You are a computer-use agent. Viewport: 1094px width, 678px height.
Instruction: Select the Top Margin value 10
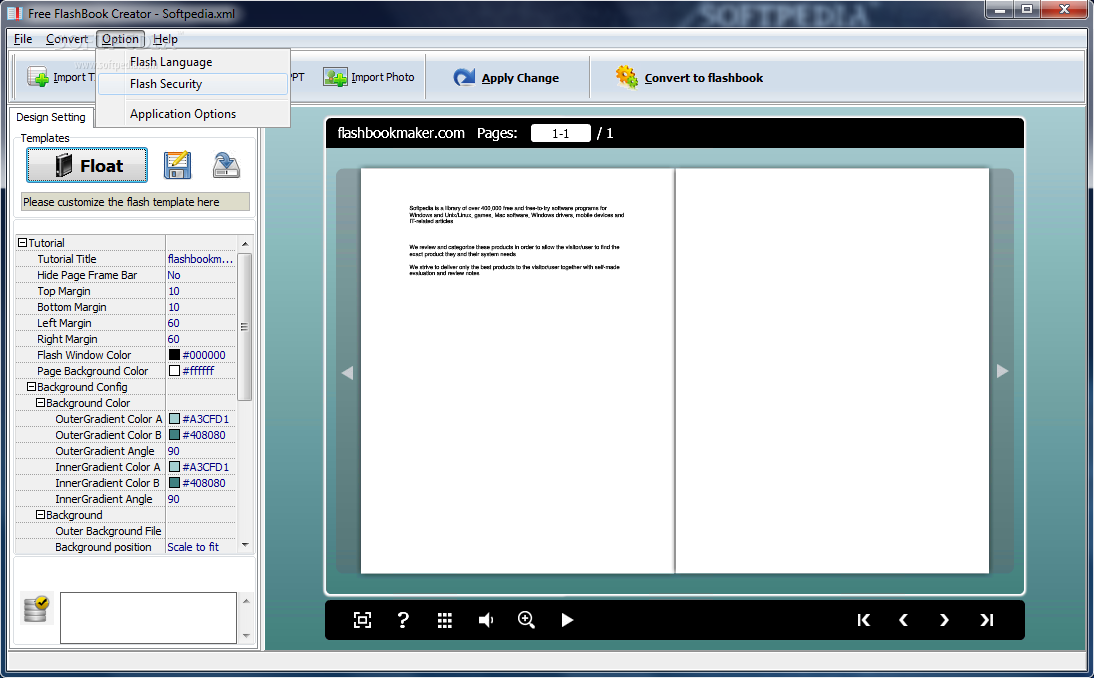coord(201,291)
